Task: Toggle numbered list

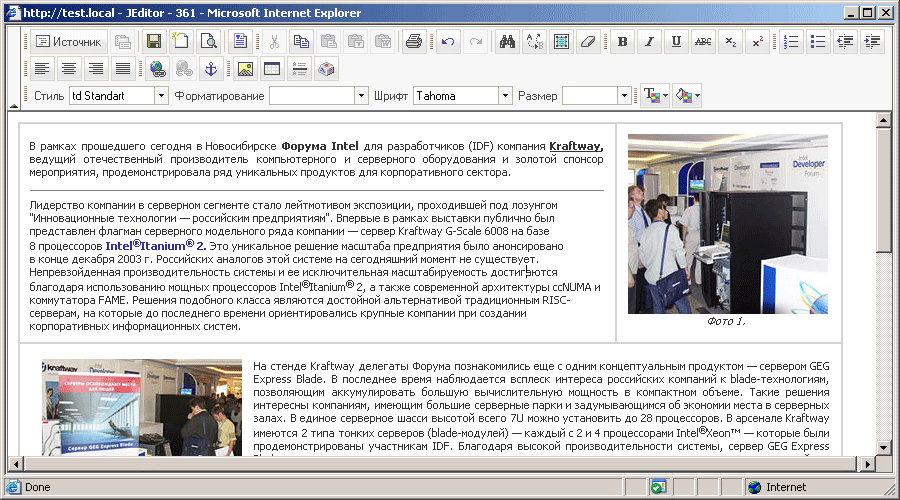Action: pyautogui.click(x=791, y=41)
